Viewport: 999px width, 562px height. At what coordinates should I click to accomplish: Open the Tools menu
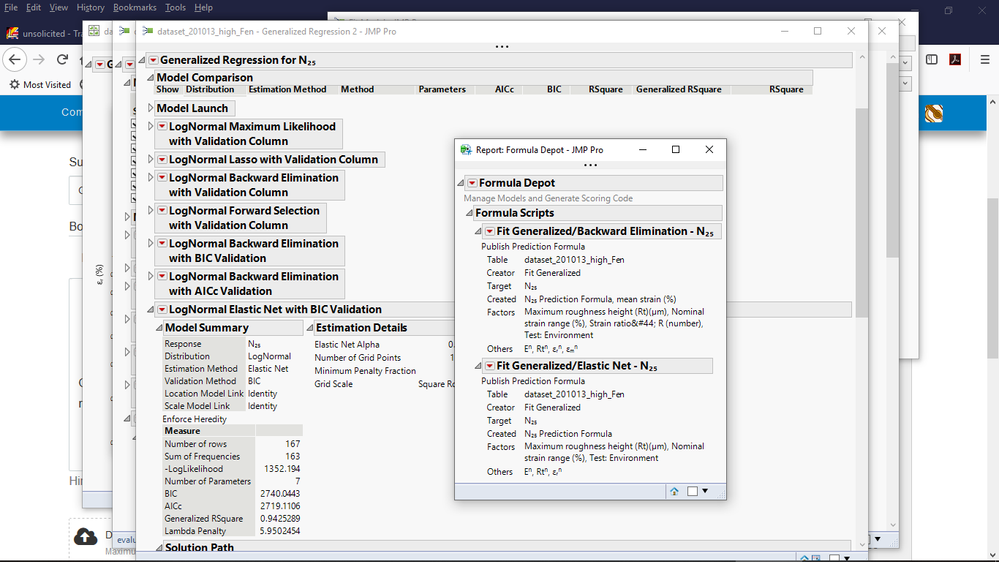coord(175,7)
